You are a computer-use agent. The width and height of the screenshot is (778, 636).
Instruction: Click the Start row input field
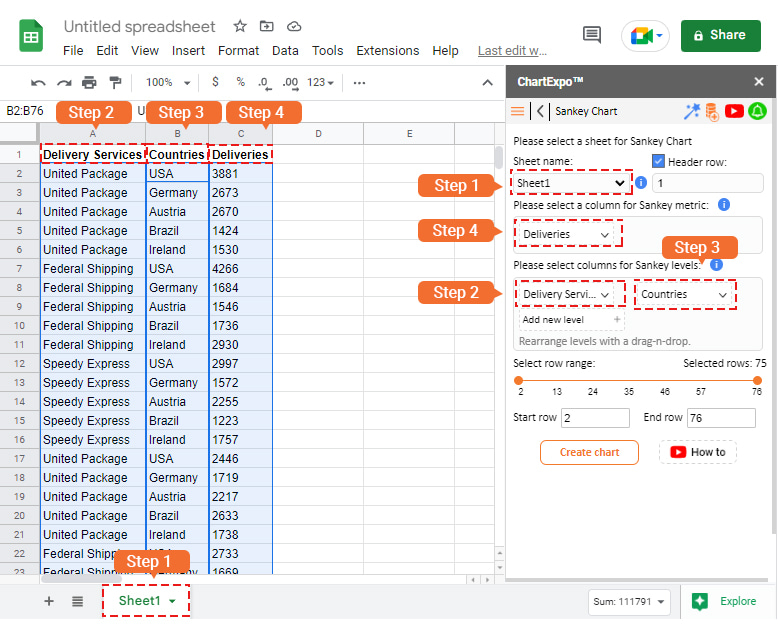595,418
